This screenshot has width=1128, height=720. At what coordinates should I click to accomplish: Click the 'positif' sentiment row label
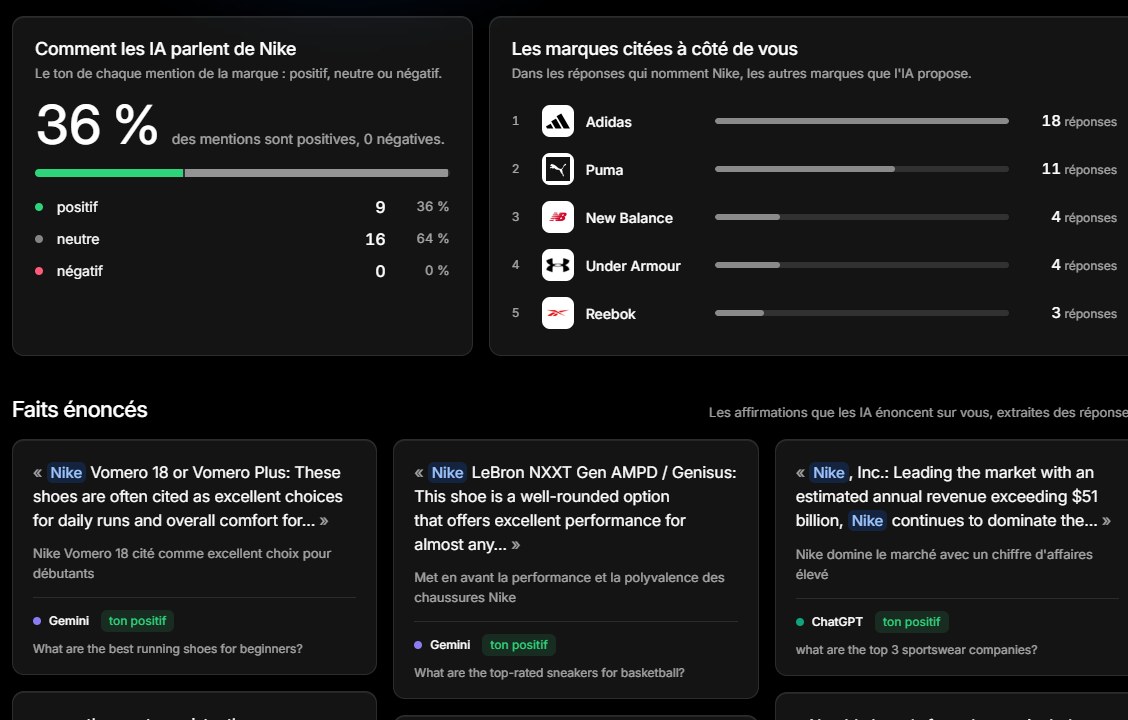(77, 207)
